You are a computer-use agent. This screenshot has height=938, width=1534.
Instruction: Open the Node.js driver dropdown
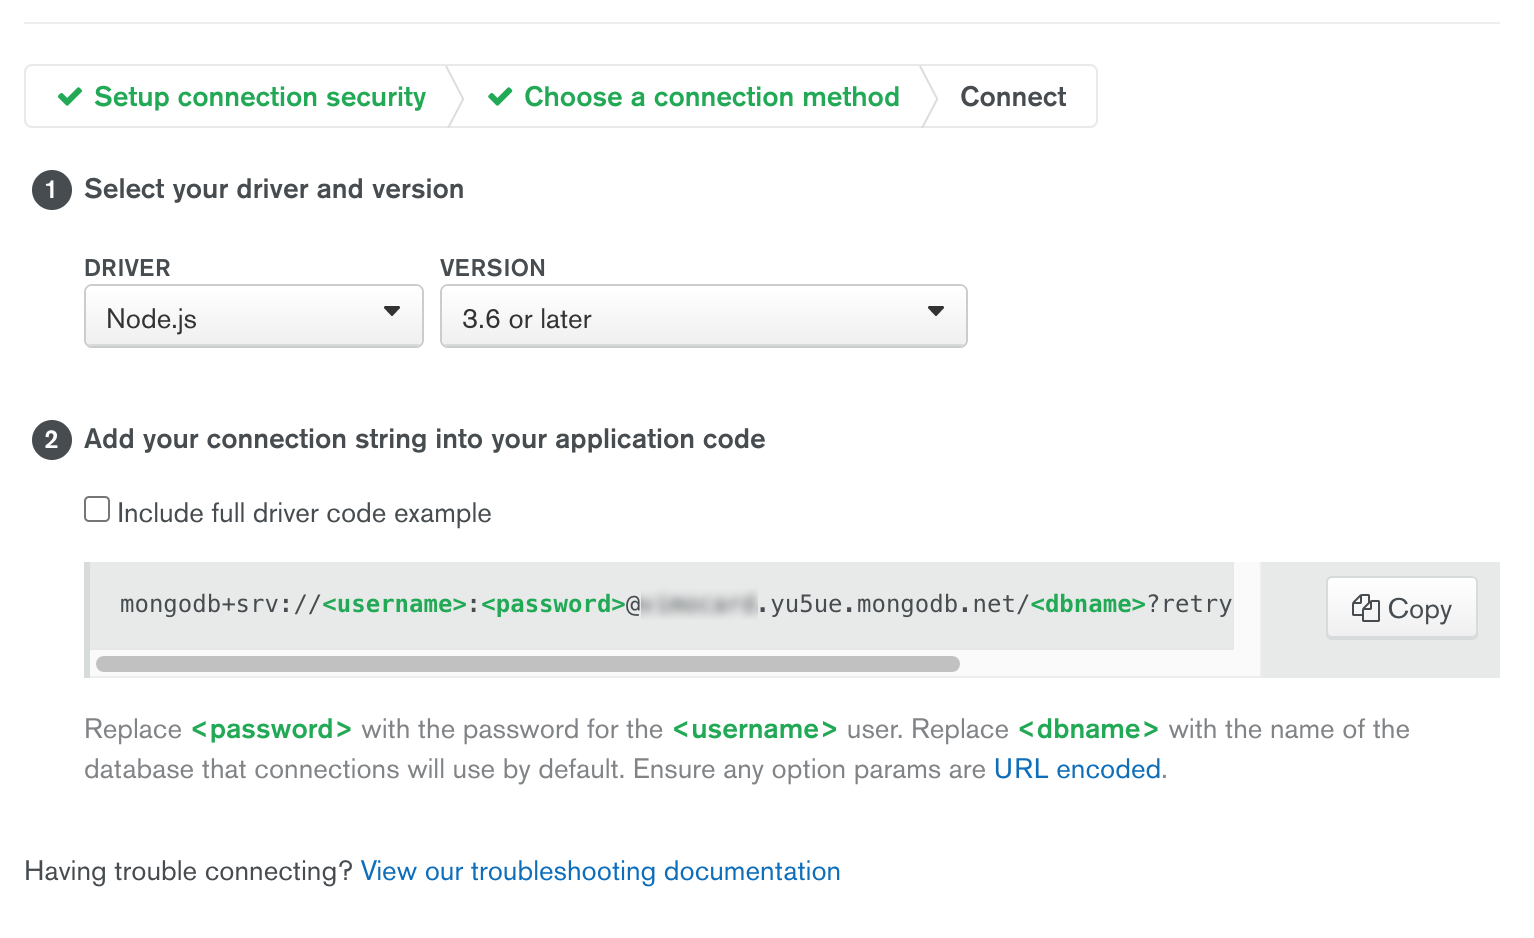coord(253,317)
